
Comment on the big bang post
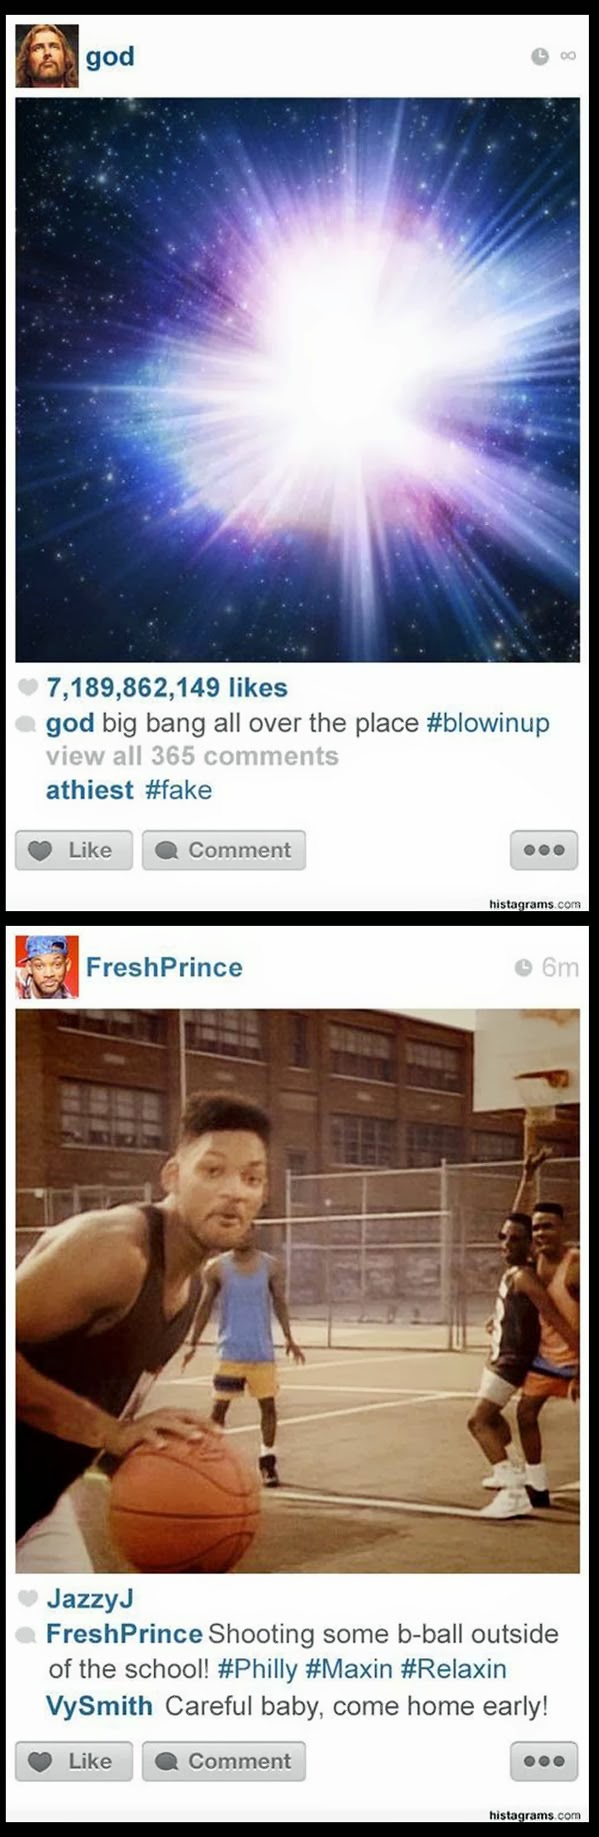(x=224, y=850)
